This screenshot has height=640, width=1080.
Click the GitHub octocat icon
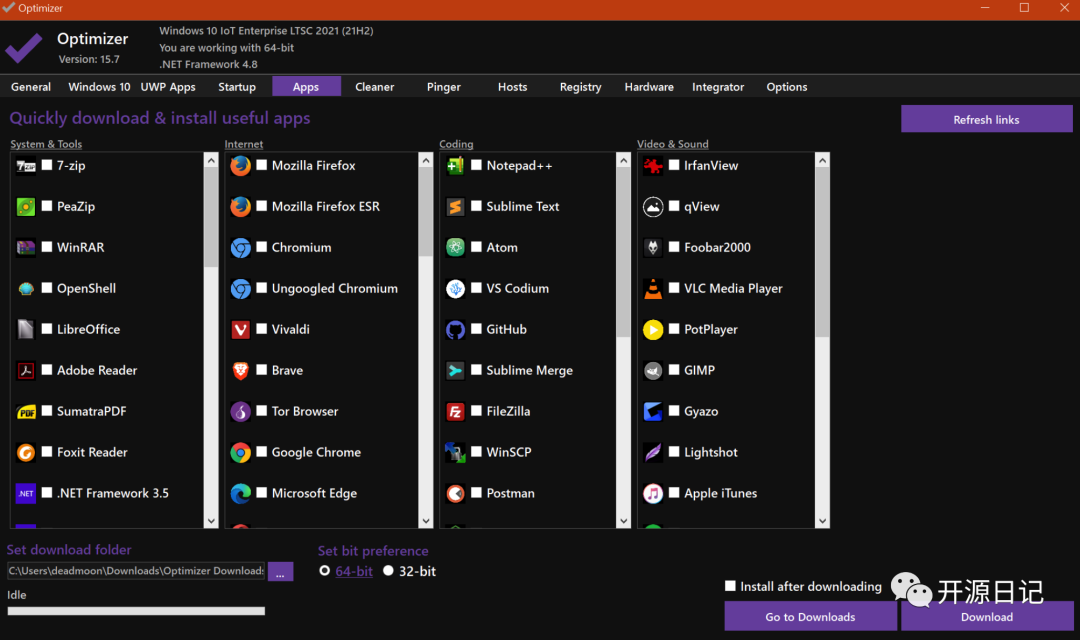[455, 329]
